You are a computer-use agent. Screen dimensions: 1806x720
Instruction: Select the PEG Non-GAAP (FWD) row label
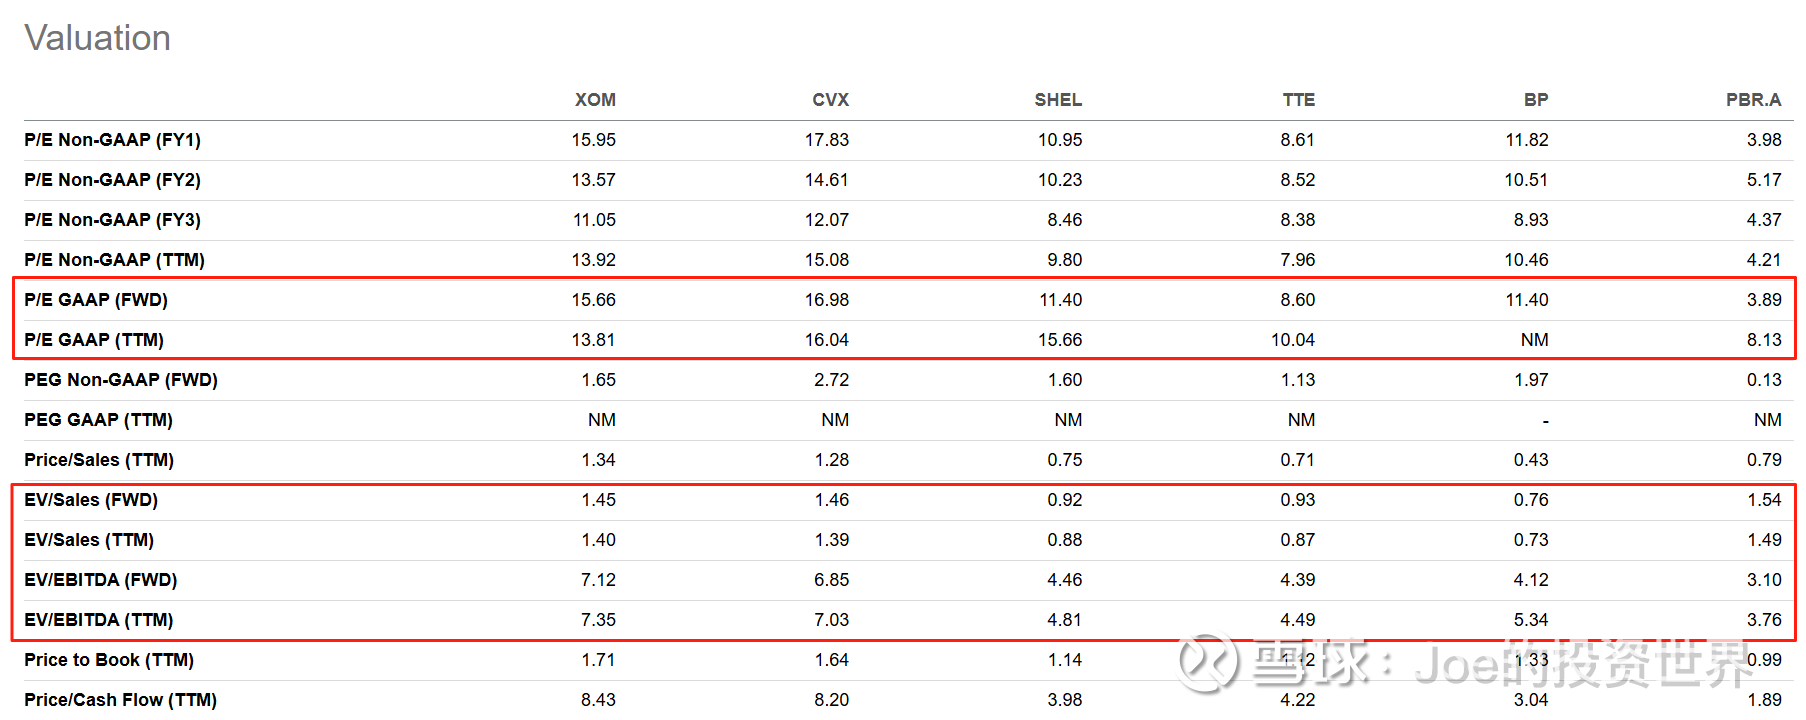pyautogui.click(x=121, y=380)
